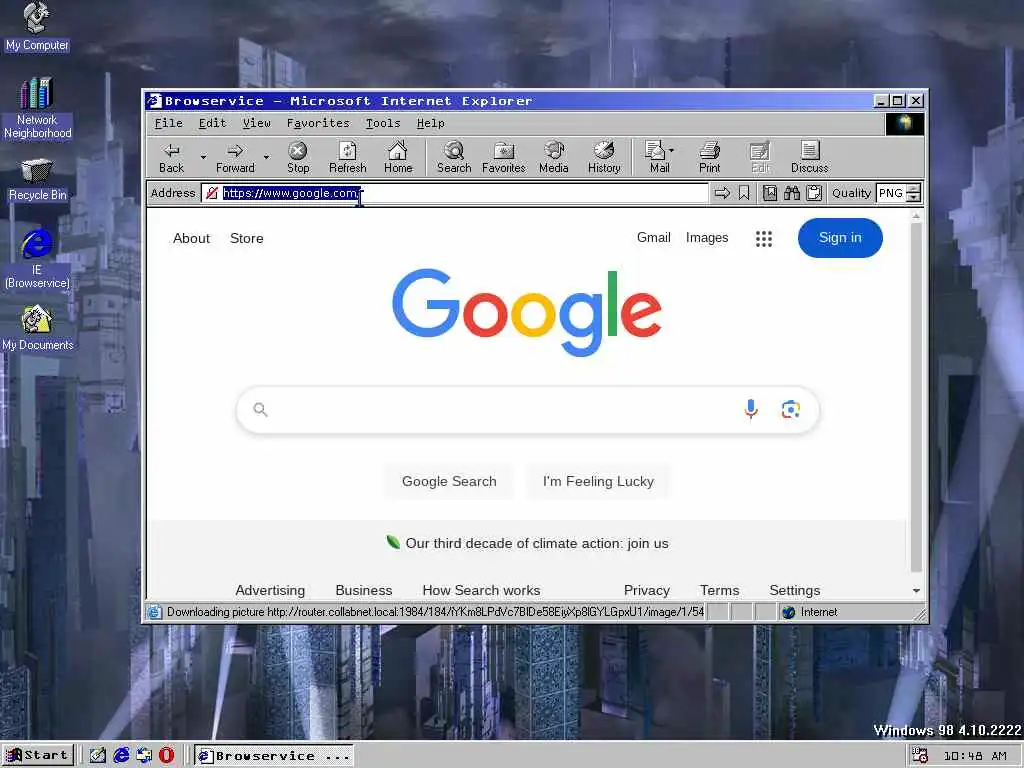
Task: Open My Computer desktop icon
Action: point(37,27)
